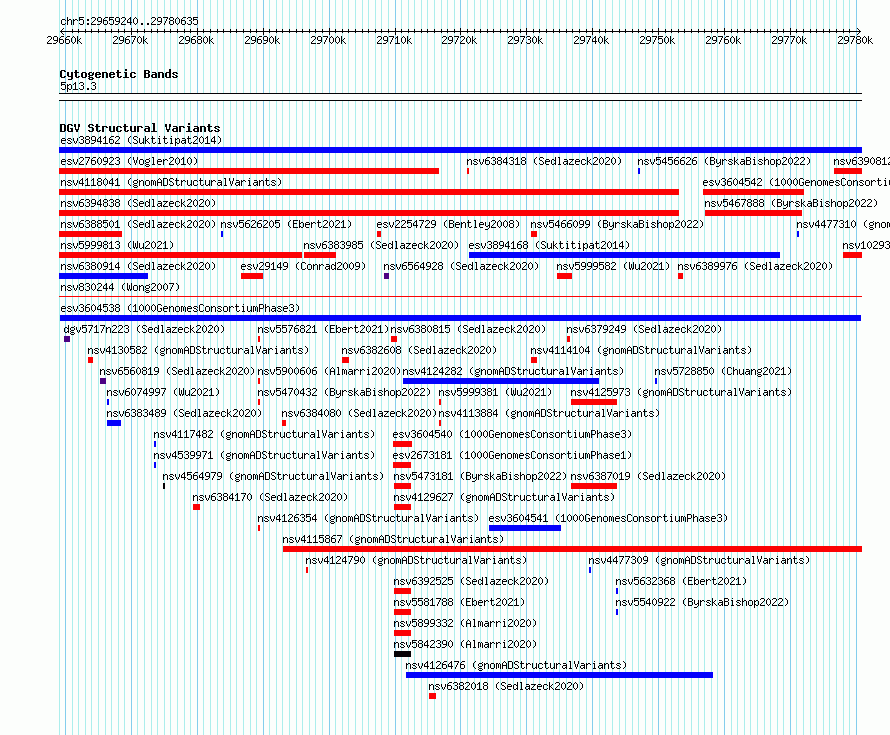Viewport: 890px width, 735px height.
Task: Open nsv6384080 (Sedlazeck2020) label
Action: coord(359,413)
